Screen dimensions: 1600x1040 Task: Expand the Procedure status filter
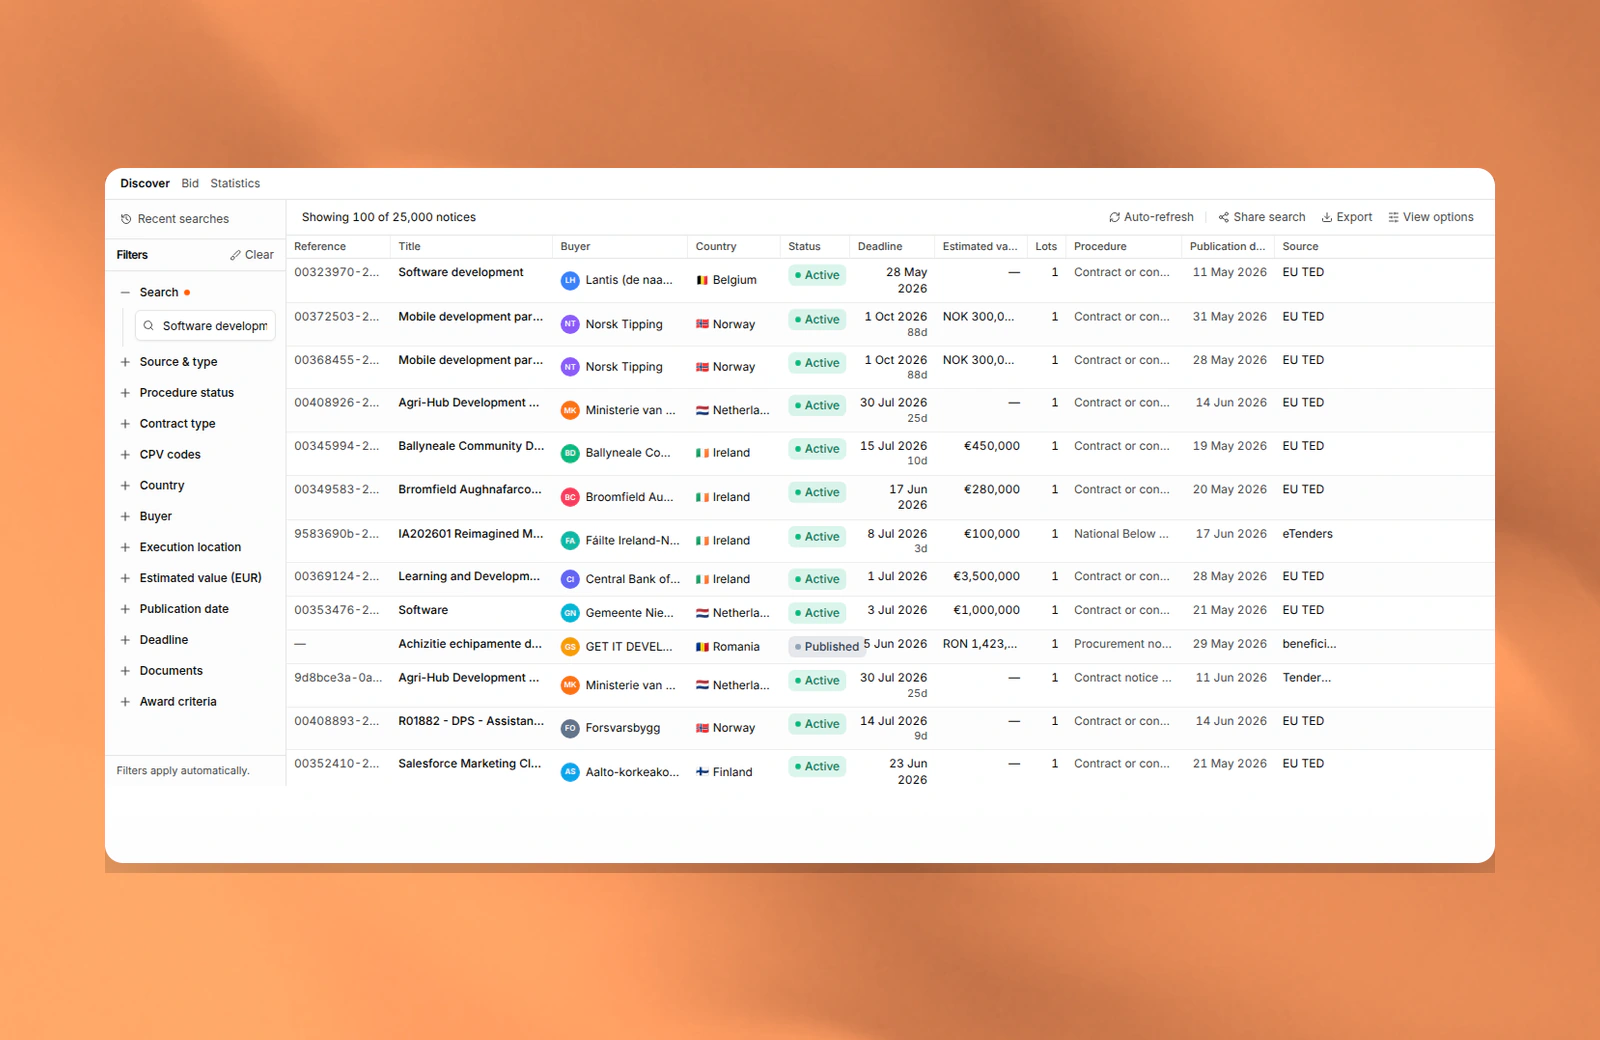coord(125,393)
